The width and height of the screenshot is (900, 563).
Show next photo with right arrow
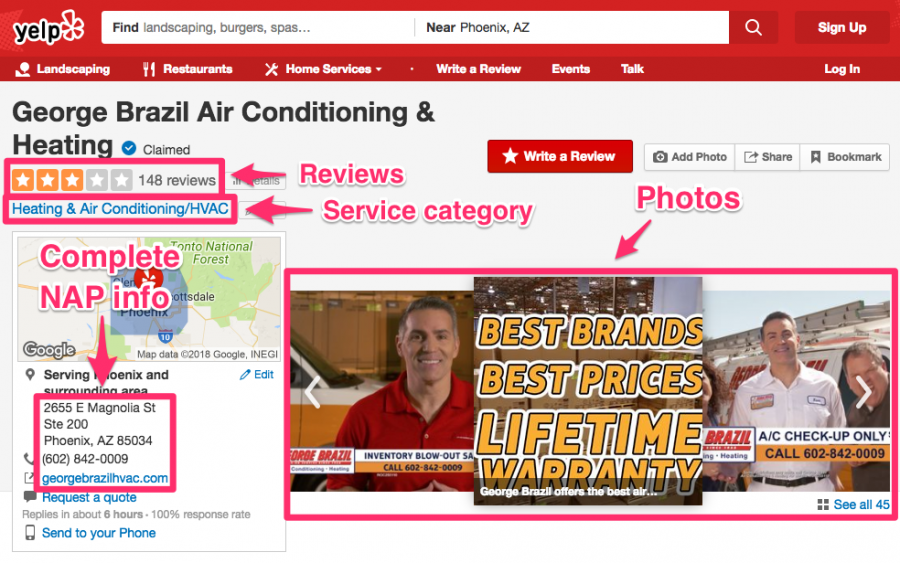[863, 392]
